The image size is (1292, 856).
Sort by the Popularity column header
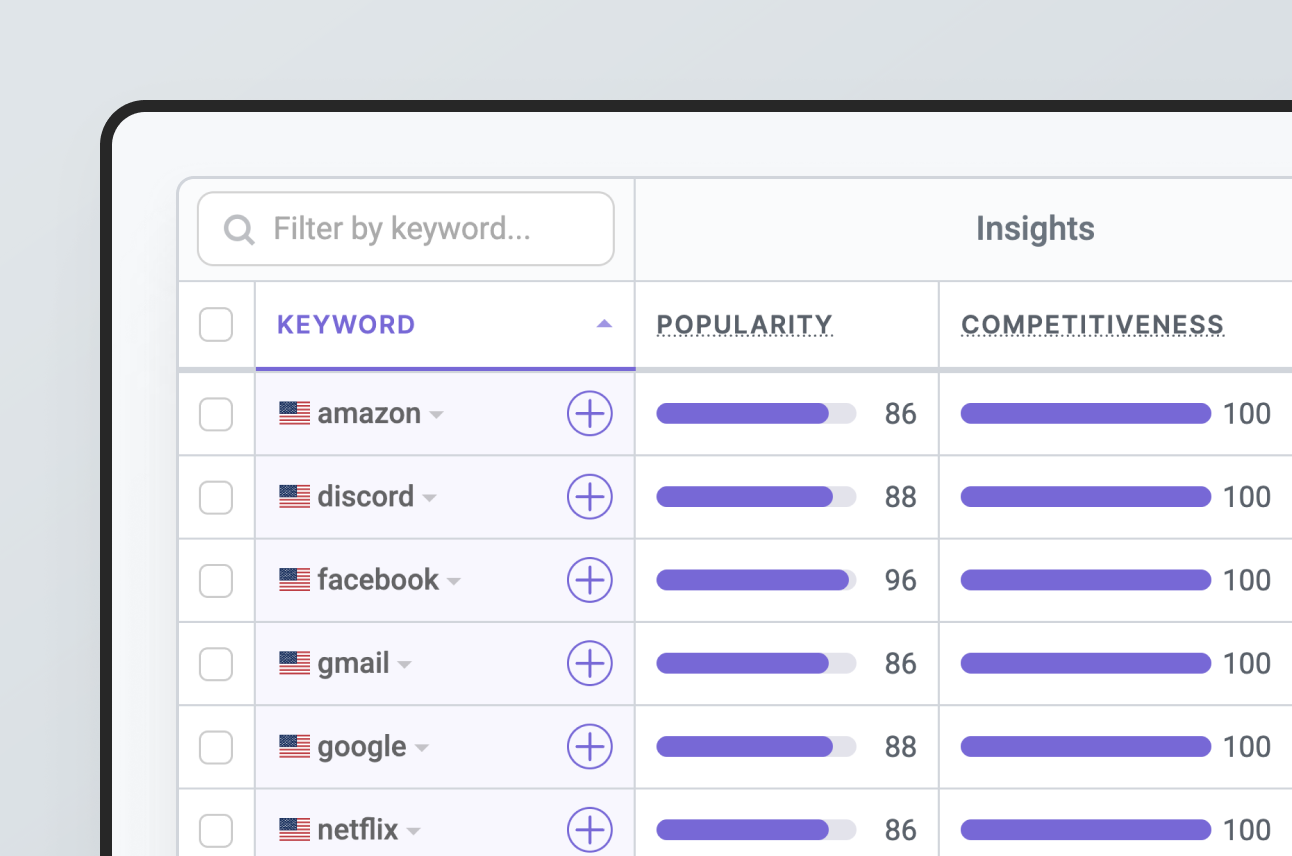(x=744, y=325)
